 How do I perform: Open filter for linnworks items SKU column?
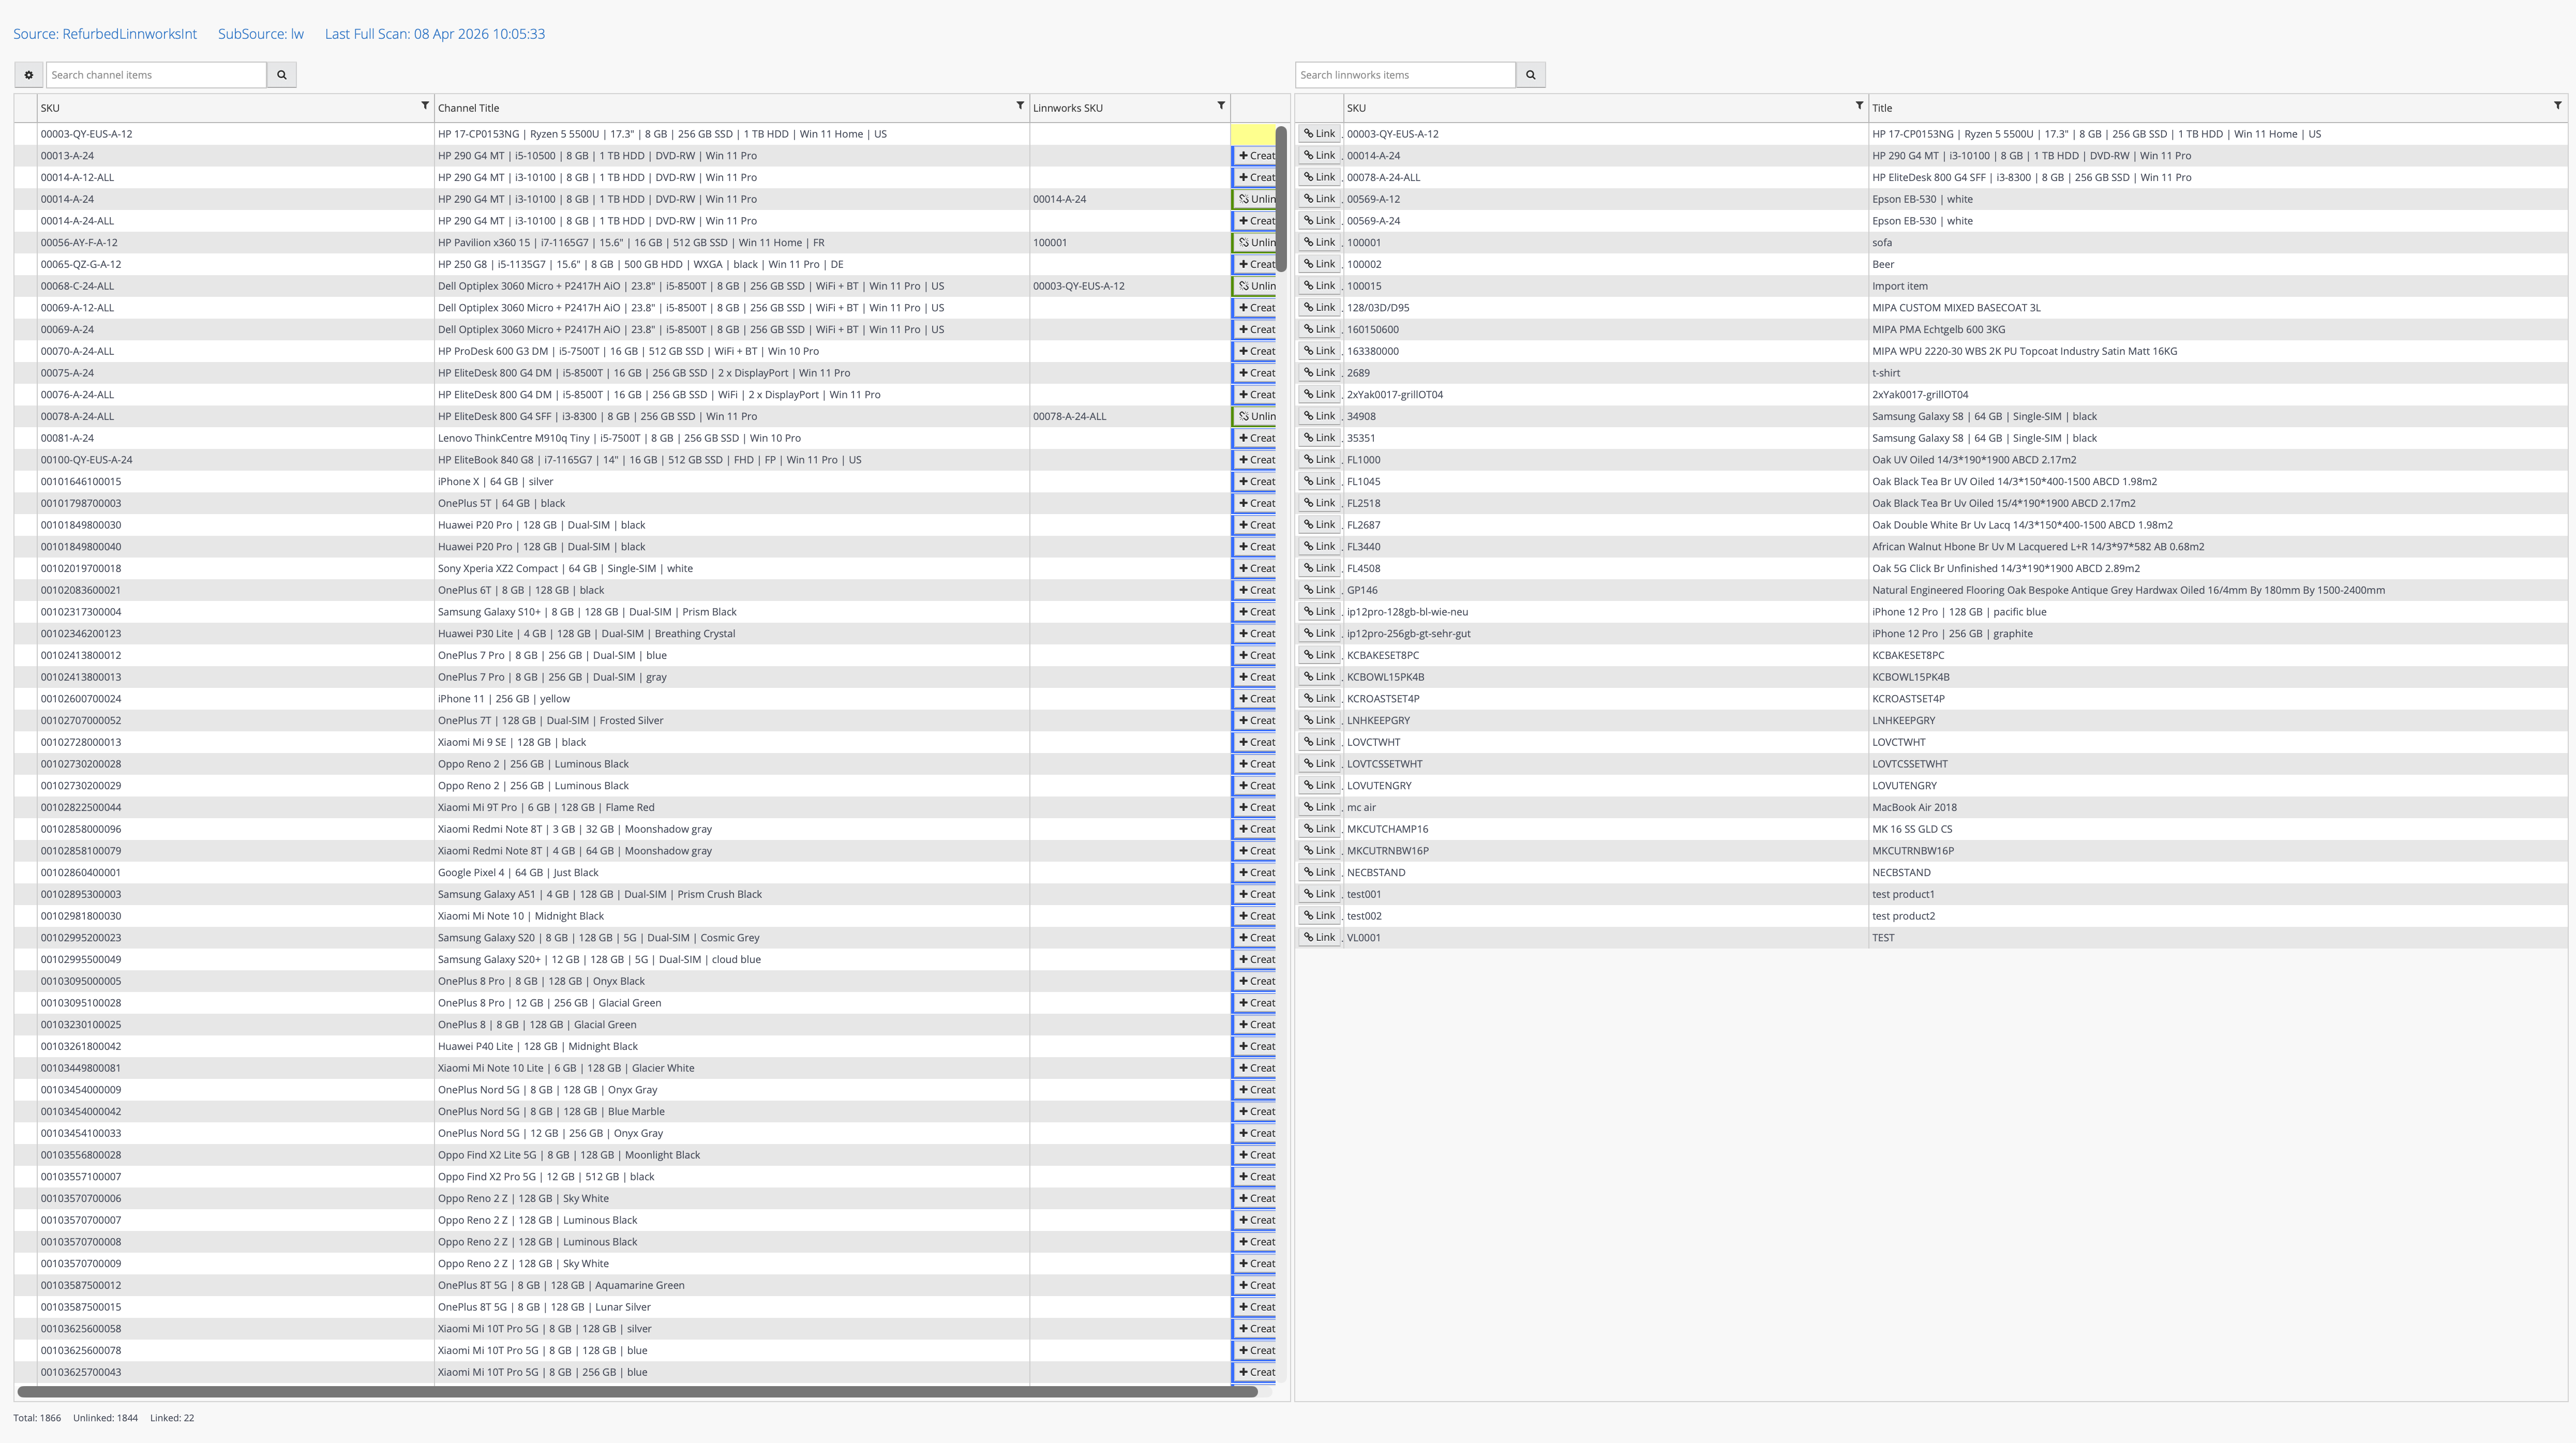[x=1859, y=106]
